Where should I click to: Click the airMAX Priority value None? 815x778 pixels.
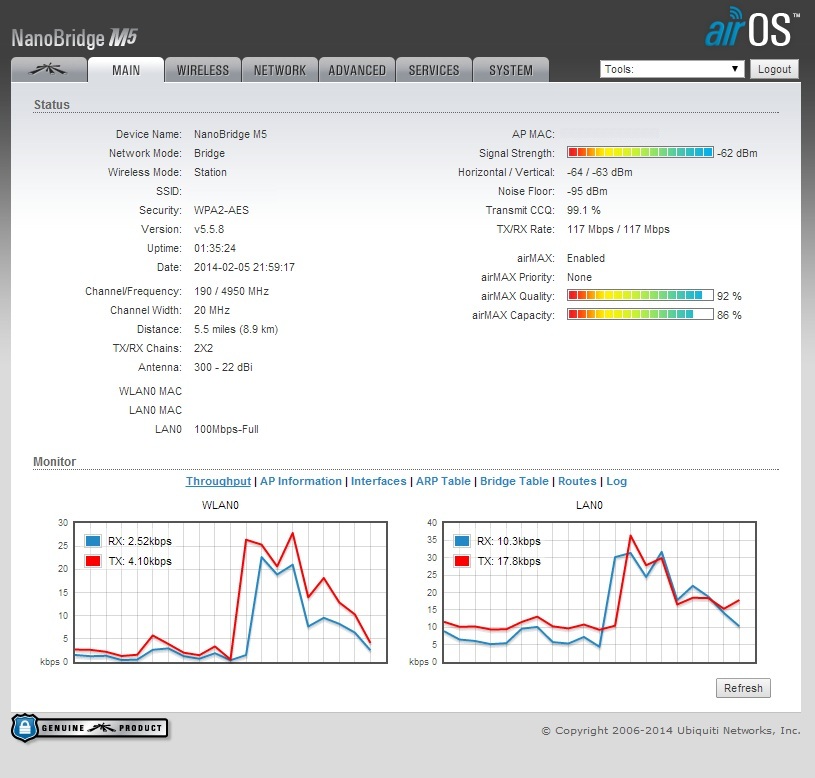pos(579,277)
